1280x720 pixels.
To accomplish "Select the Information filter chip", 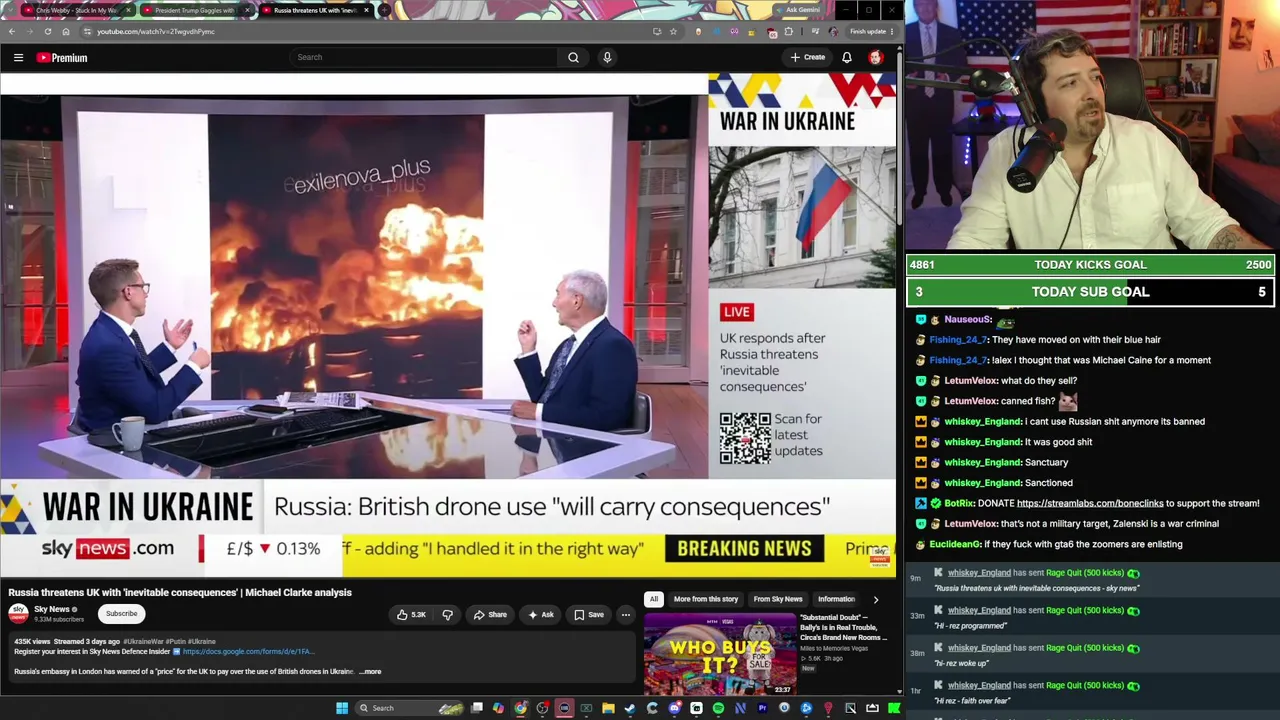I will pos(836,599).
